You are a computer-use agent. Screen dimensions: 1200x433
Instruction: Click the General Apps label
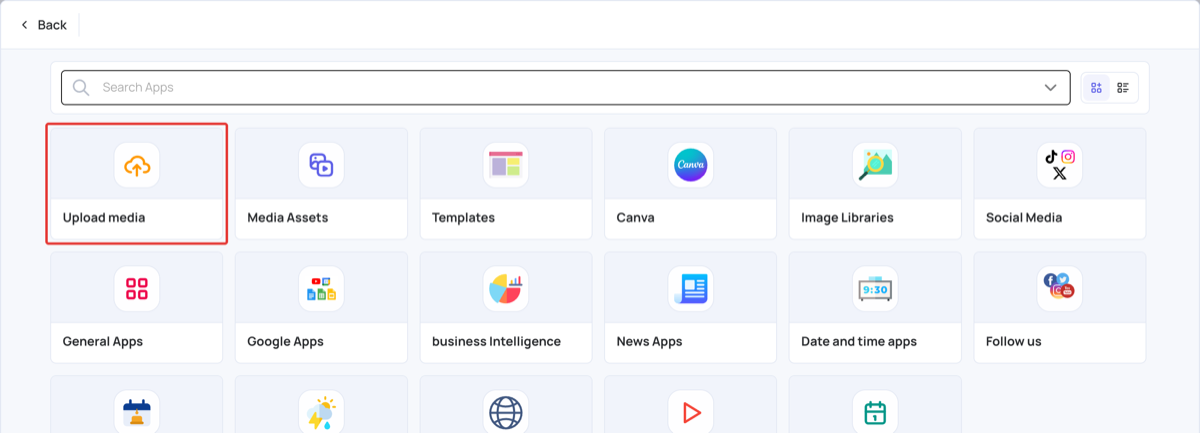(103, 341)
